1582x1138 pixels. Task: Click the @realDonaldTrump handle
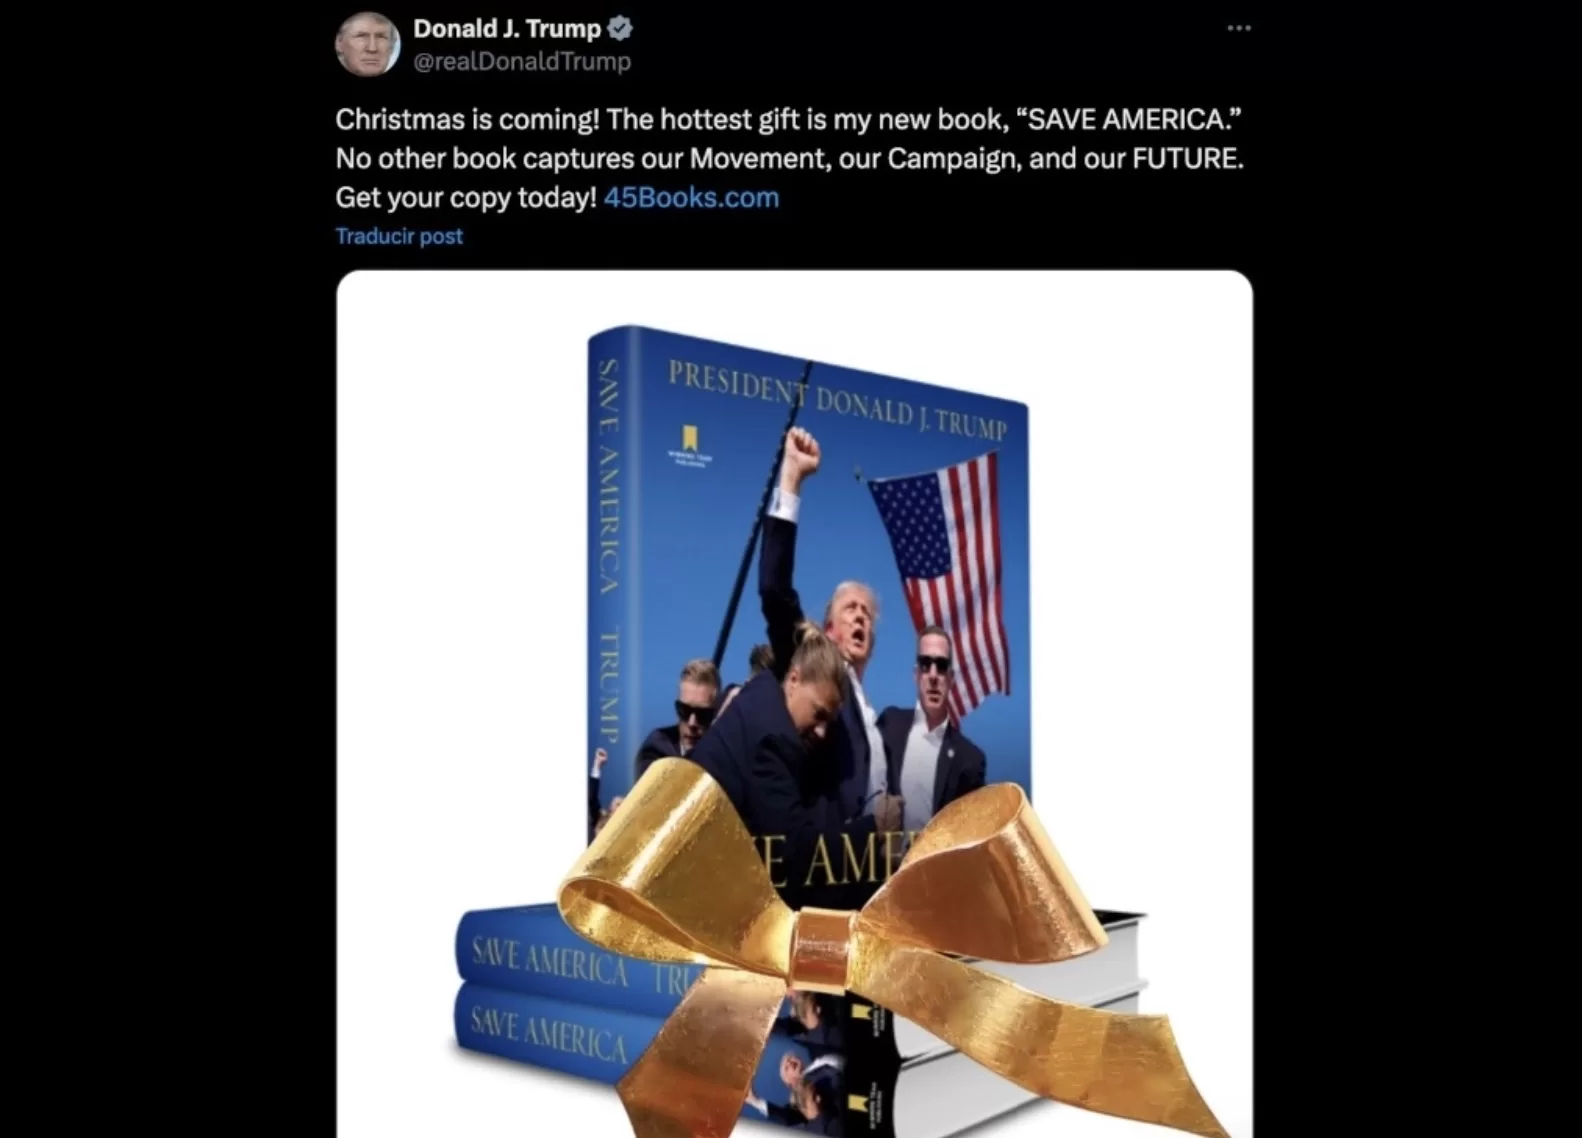point(522,61)
